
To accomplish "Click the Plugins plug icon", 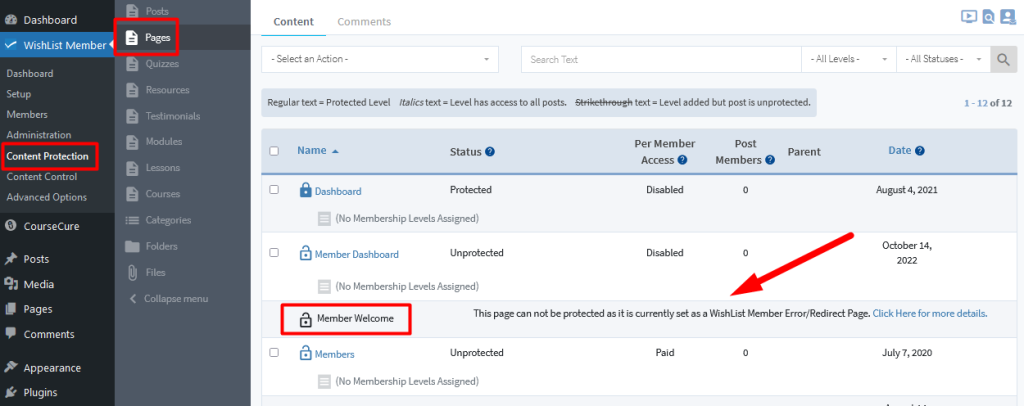I will point(11,392).
